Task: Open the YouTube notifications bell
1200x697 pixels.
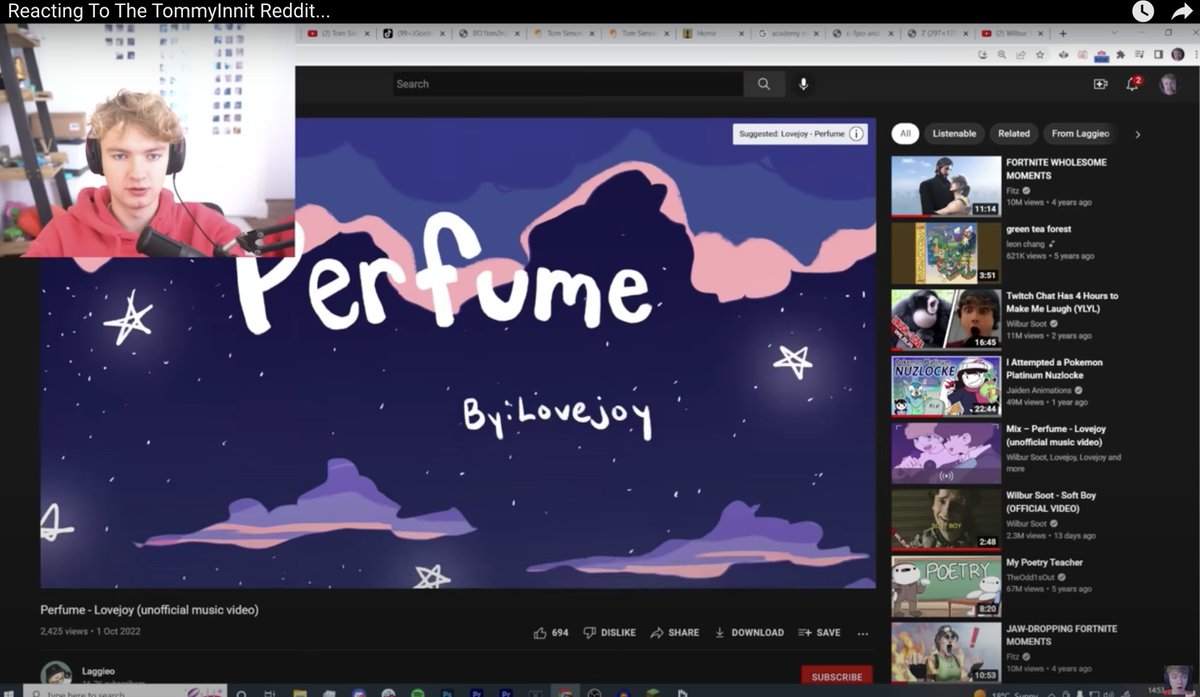Action: (x=1133, y=84)
